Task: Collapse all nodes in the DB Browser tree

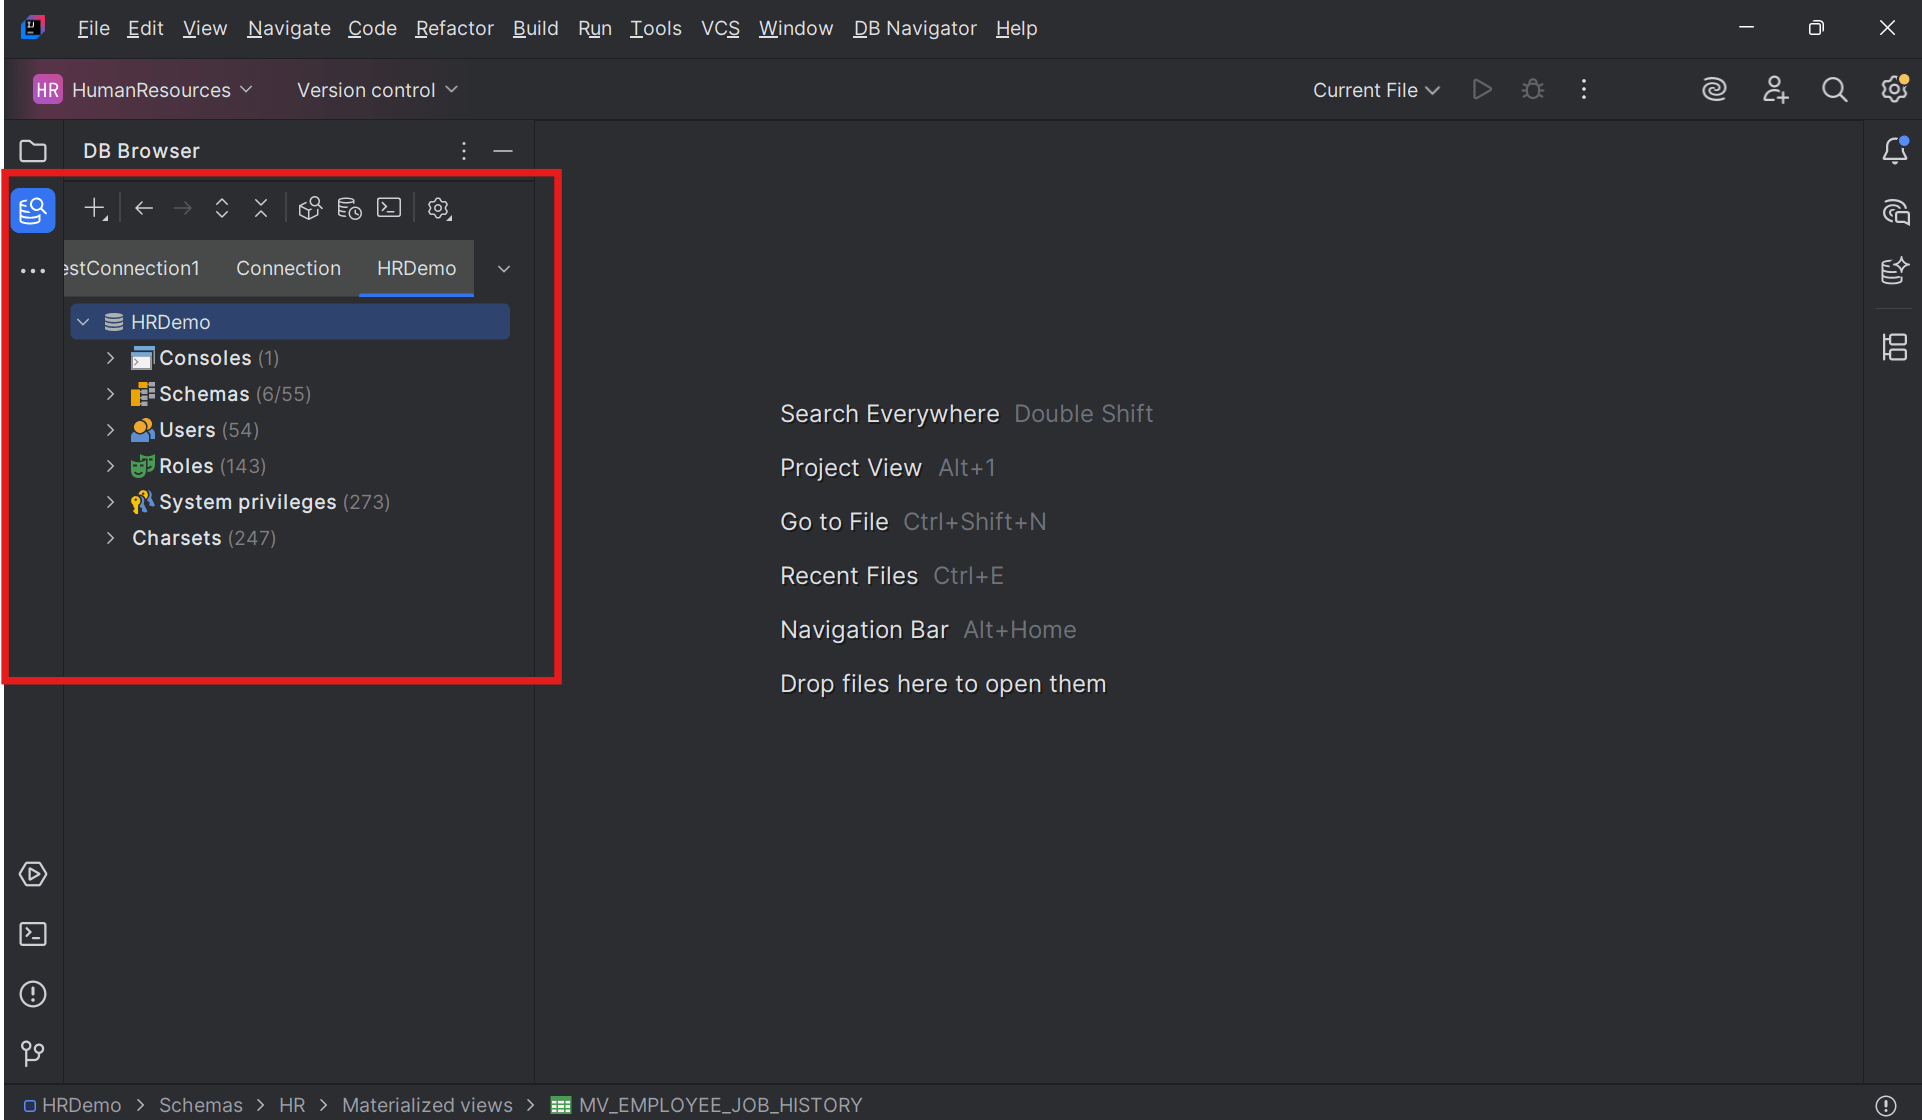Action: [261, 208]
